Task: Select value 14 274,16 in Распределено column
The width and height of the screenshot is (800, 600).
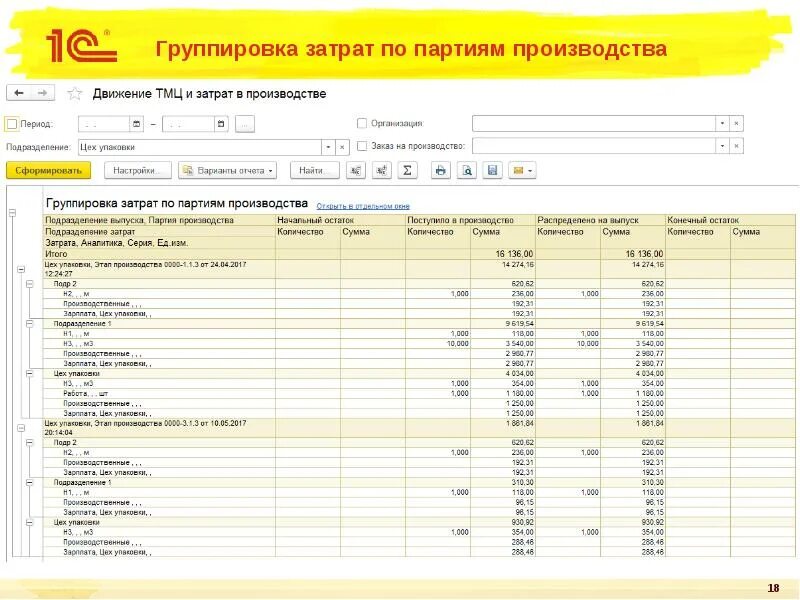Action: point(647,264)
